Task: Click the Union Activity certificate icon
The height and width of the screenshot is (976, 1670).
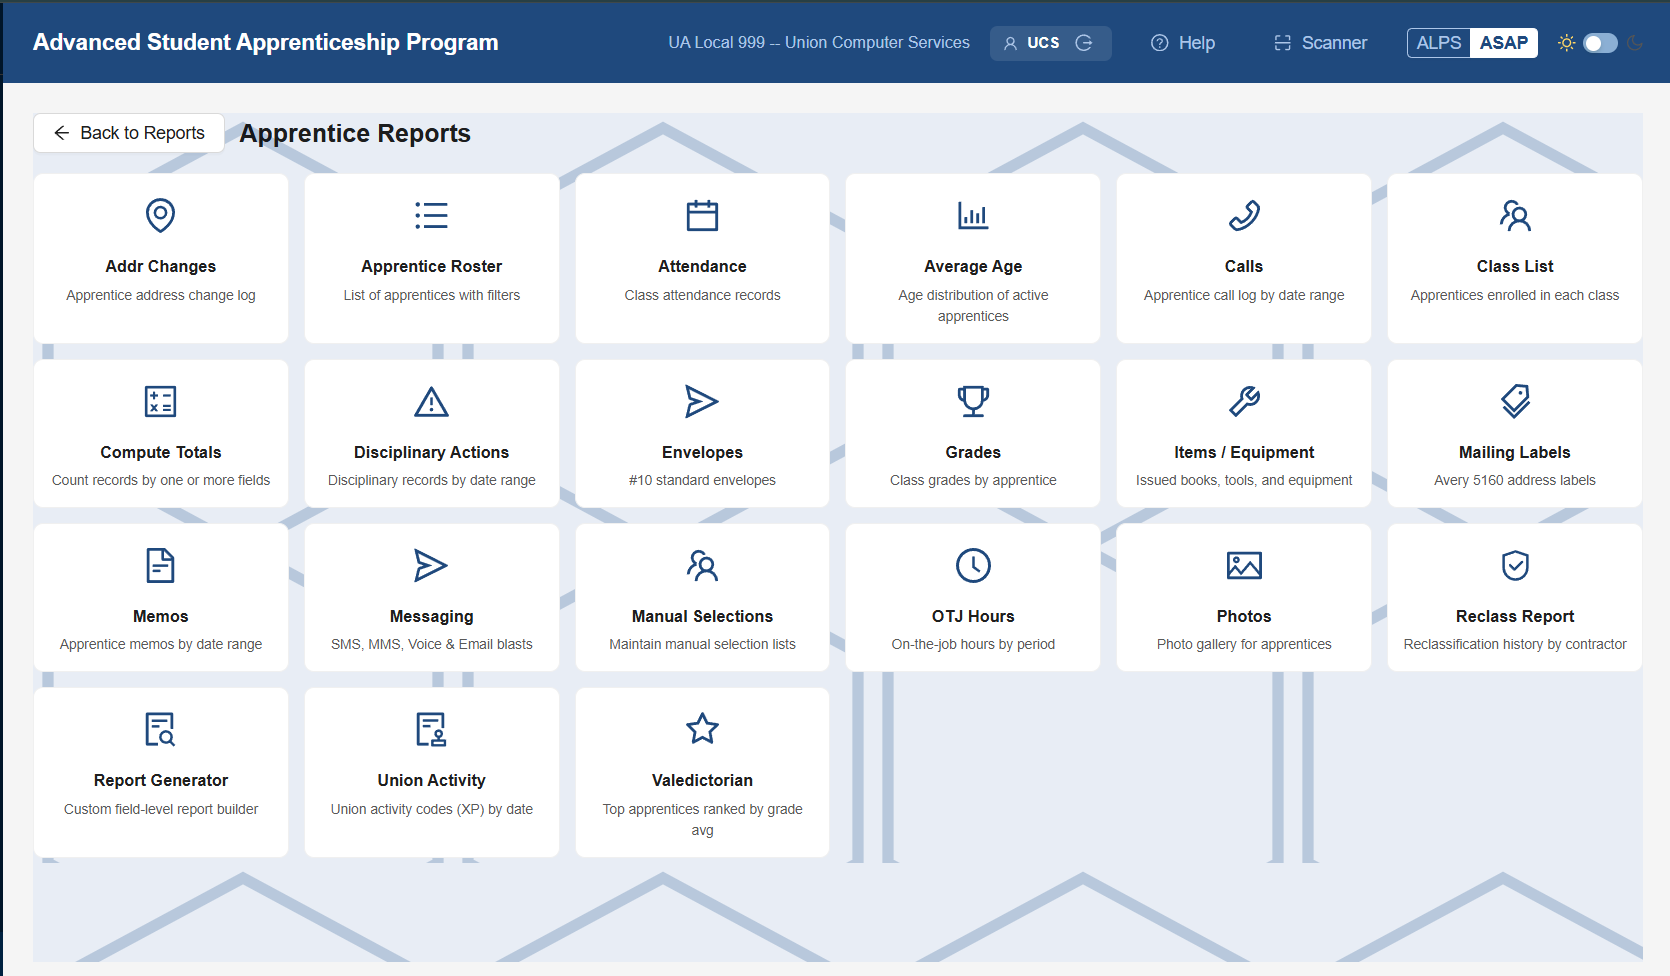Action: point(432,729)
